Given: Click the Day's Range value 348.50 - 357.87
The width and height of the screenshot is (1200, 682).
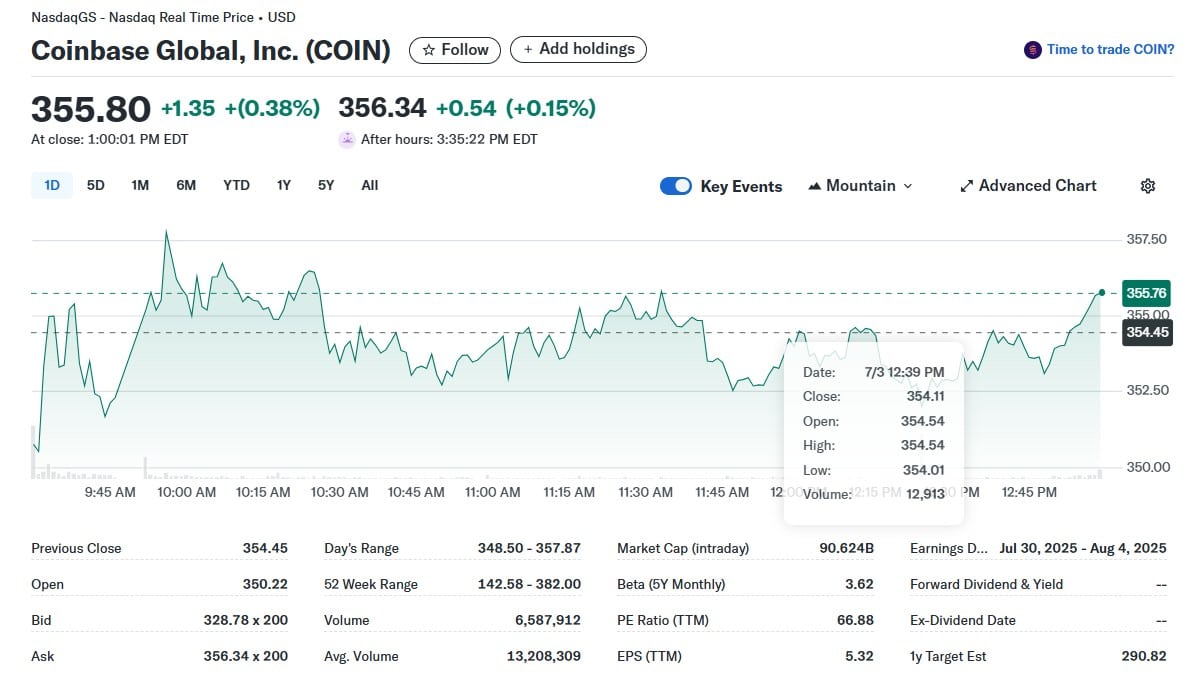Looking at the screenshot, I should pyautogui.click(x=529, y=548).
